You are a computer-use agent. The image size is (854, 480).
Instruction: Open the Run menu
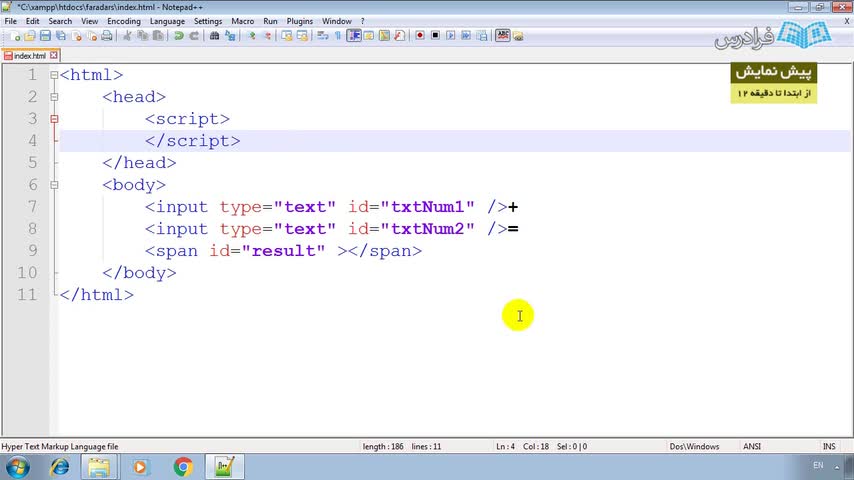click(270, 21)
